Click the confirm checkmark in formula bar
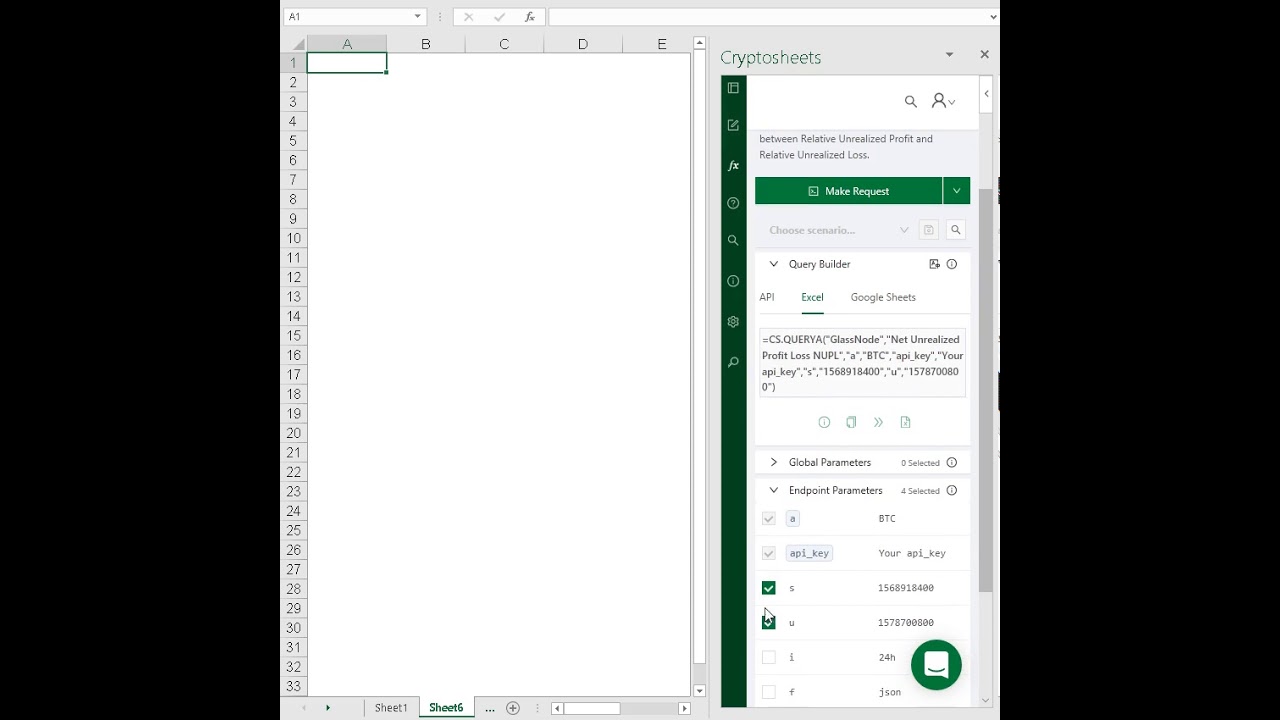The height and width of the screenshot is (720, 1280). point(499,17)
